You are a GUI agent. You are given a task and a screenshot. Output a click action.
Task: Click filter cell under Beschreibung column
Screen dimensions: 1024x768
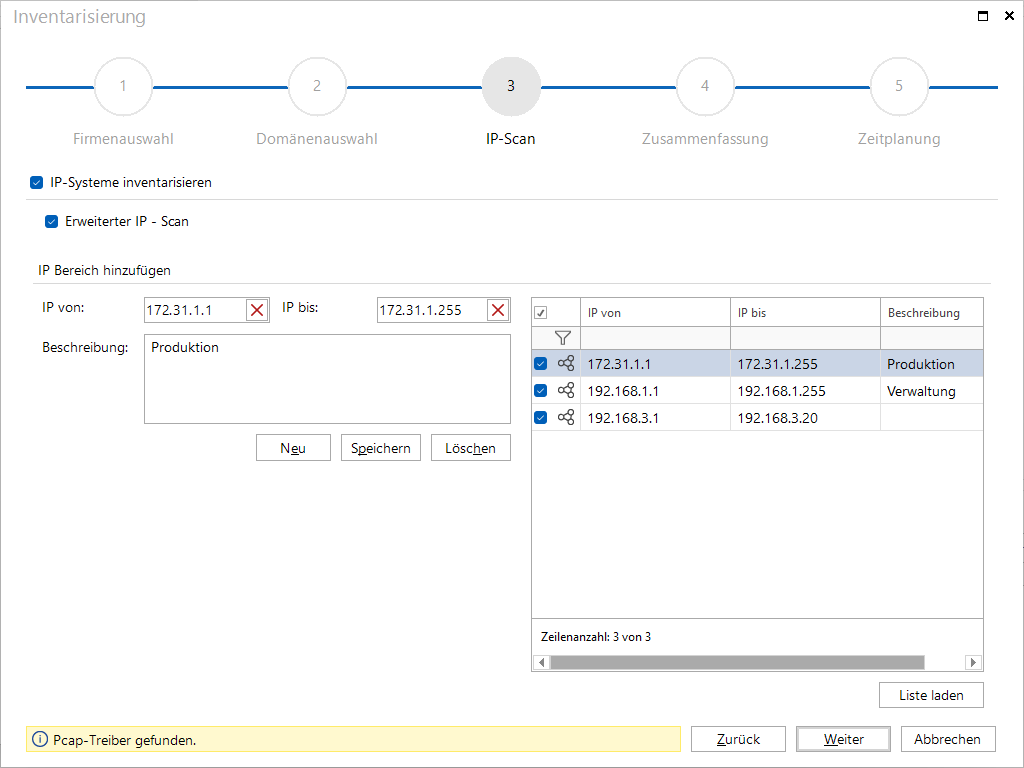932,338
